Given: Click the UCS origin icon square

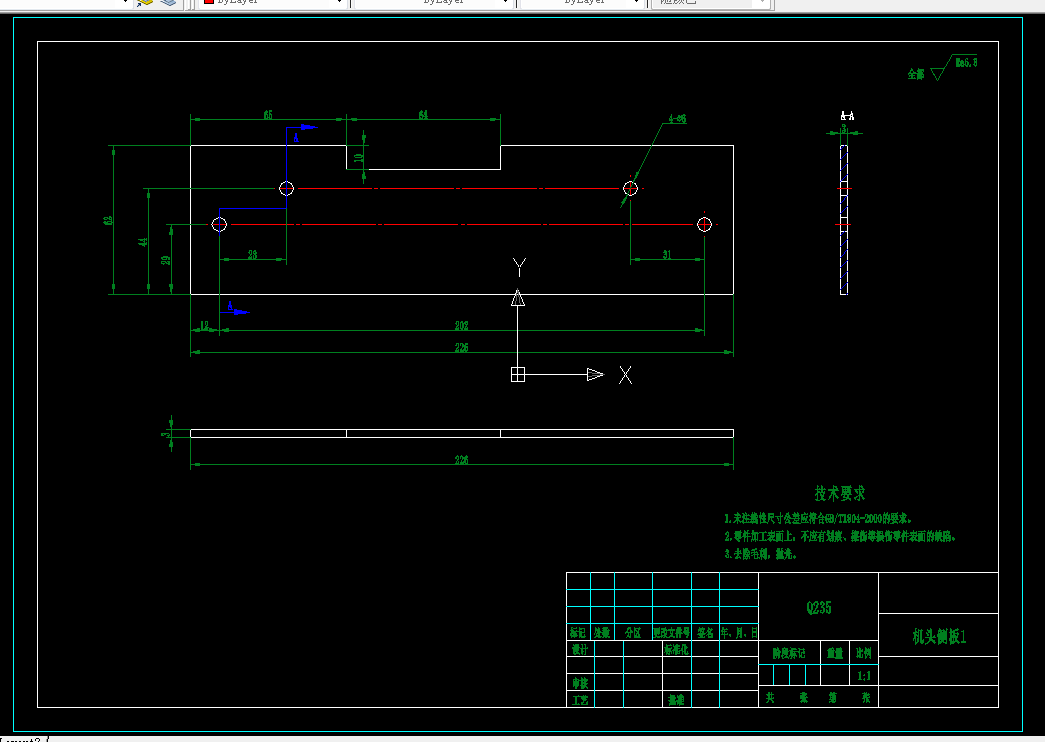Looking at the screenshot, I should [518, 375].
